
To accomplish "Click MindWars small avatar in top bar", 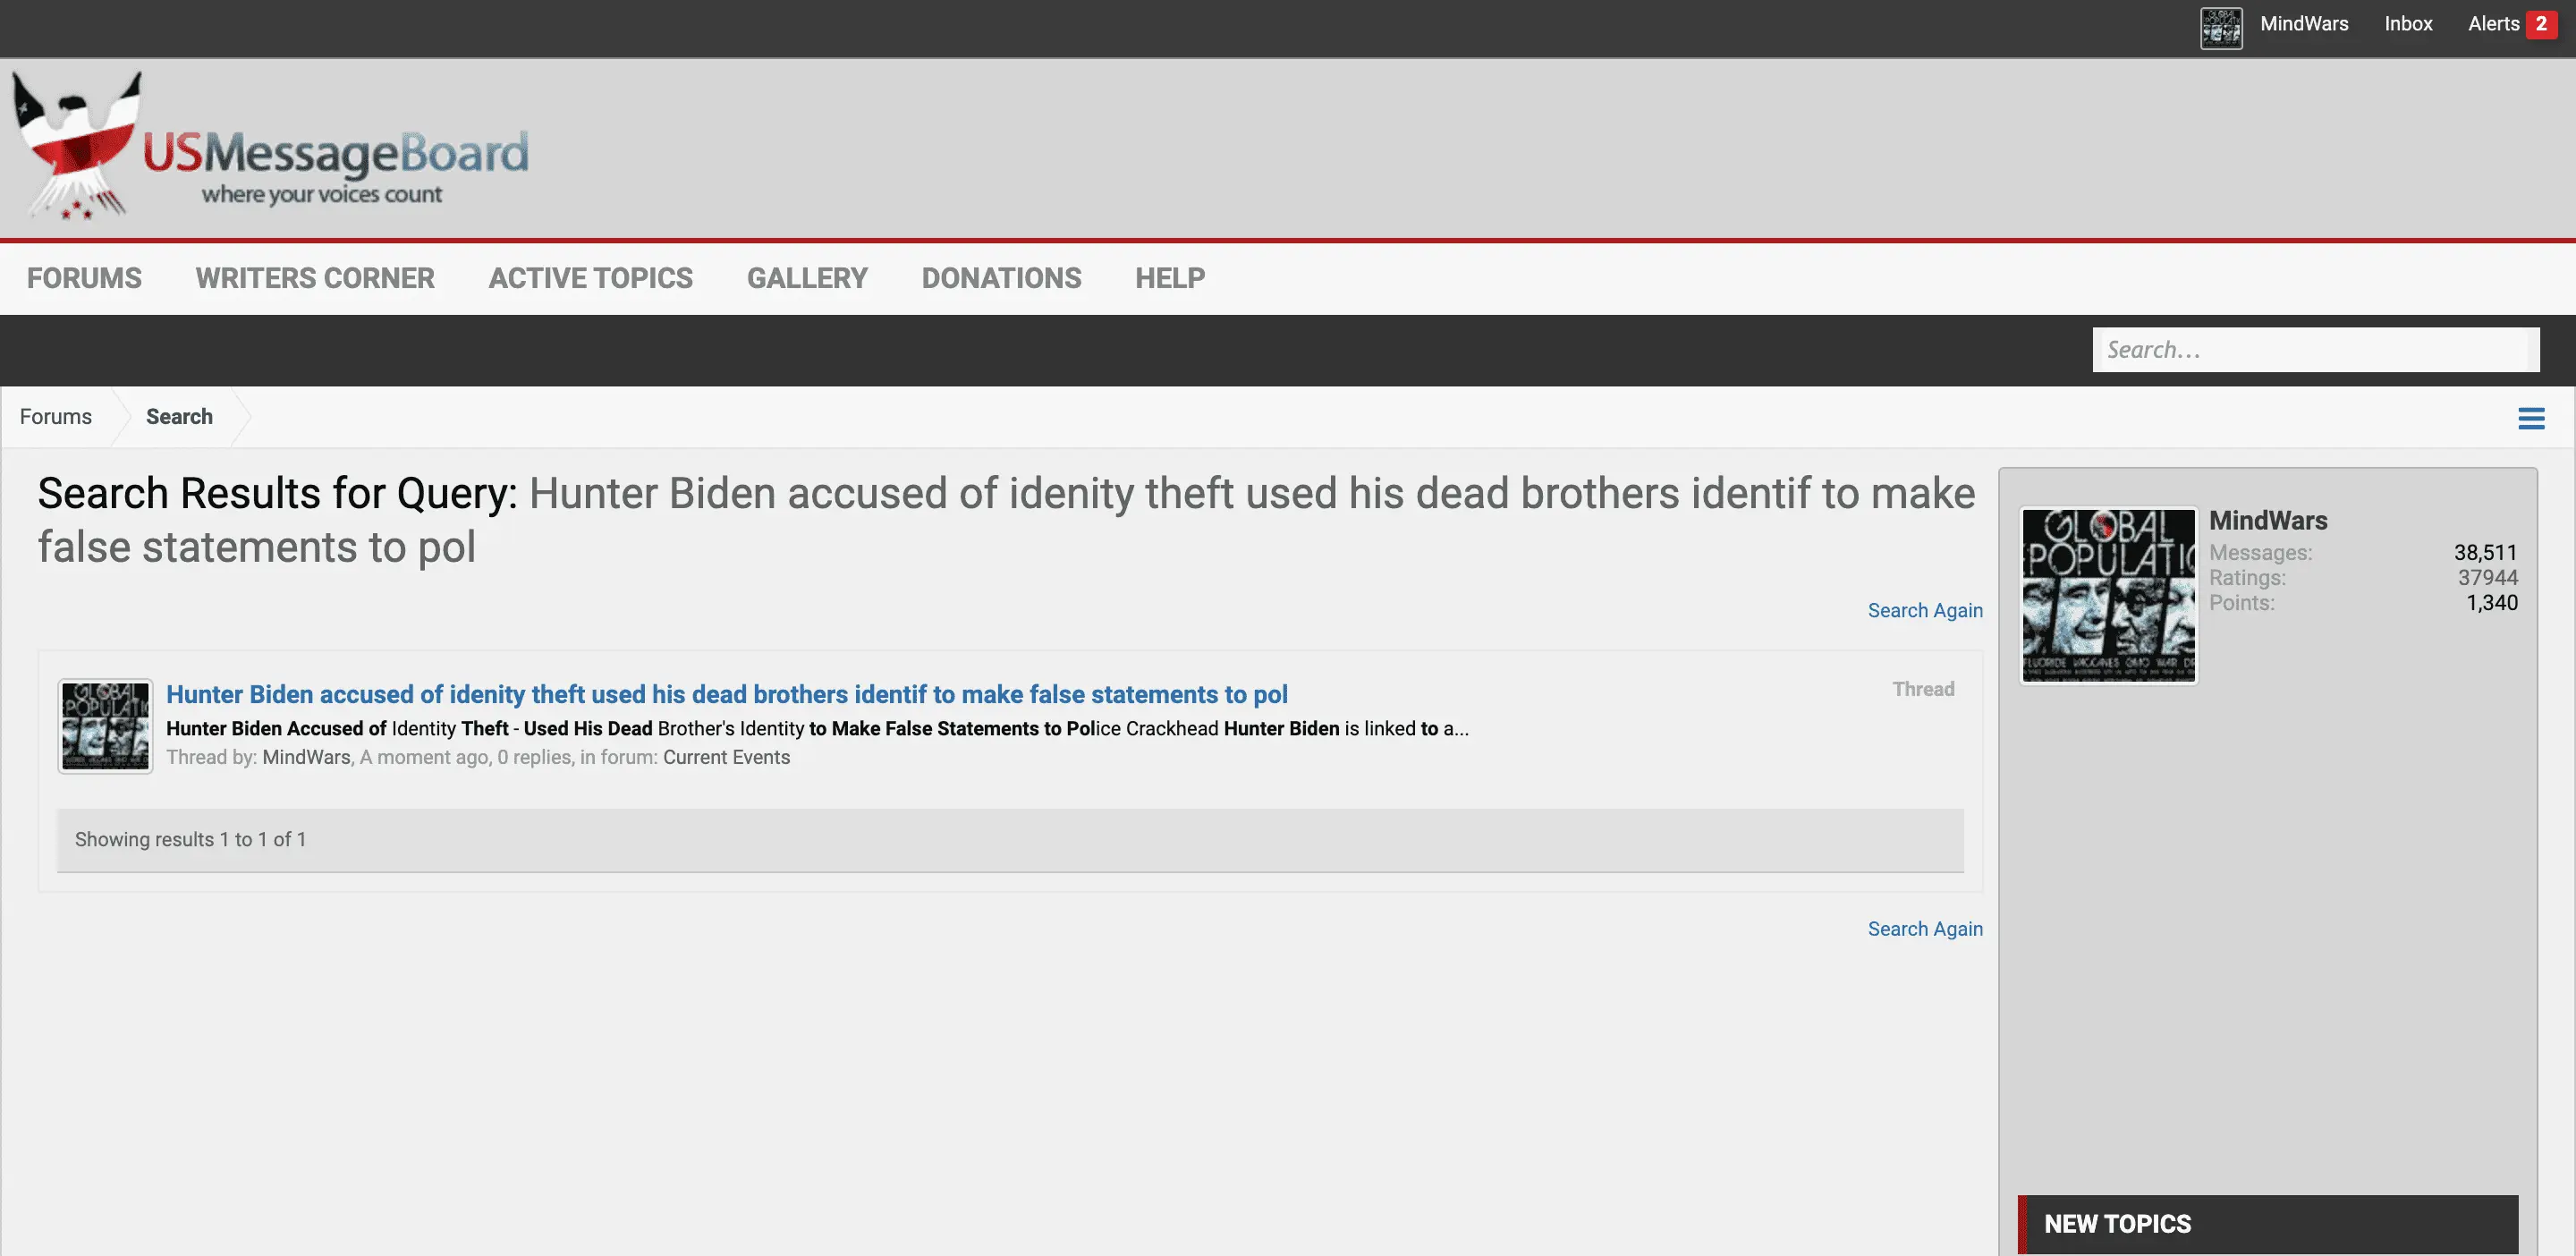I will coord(2220,27).
